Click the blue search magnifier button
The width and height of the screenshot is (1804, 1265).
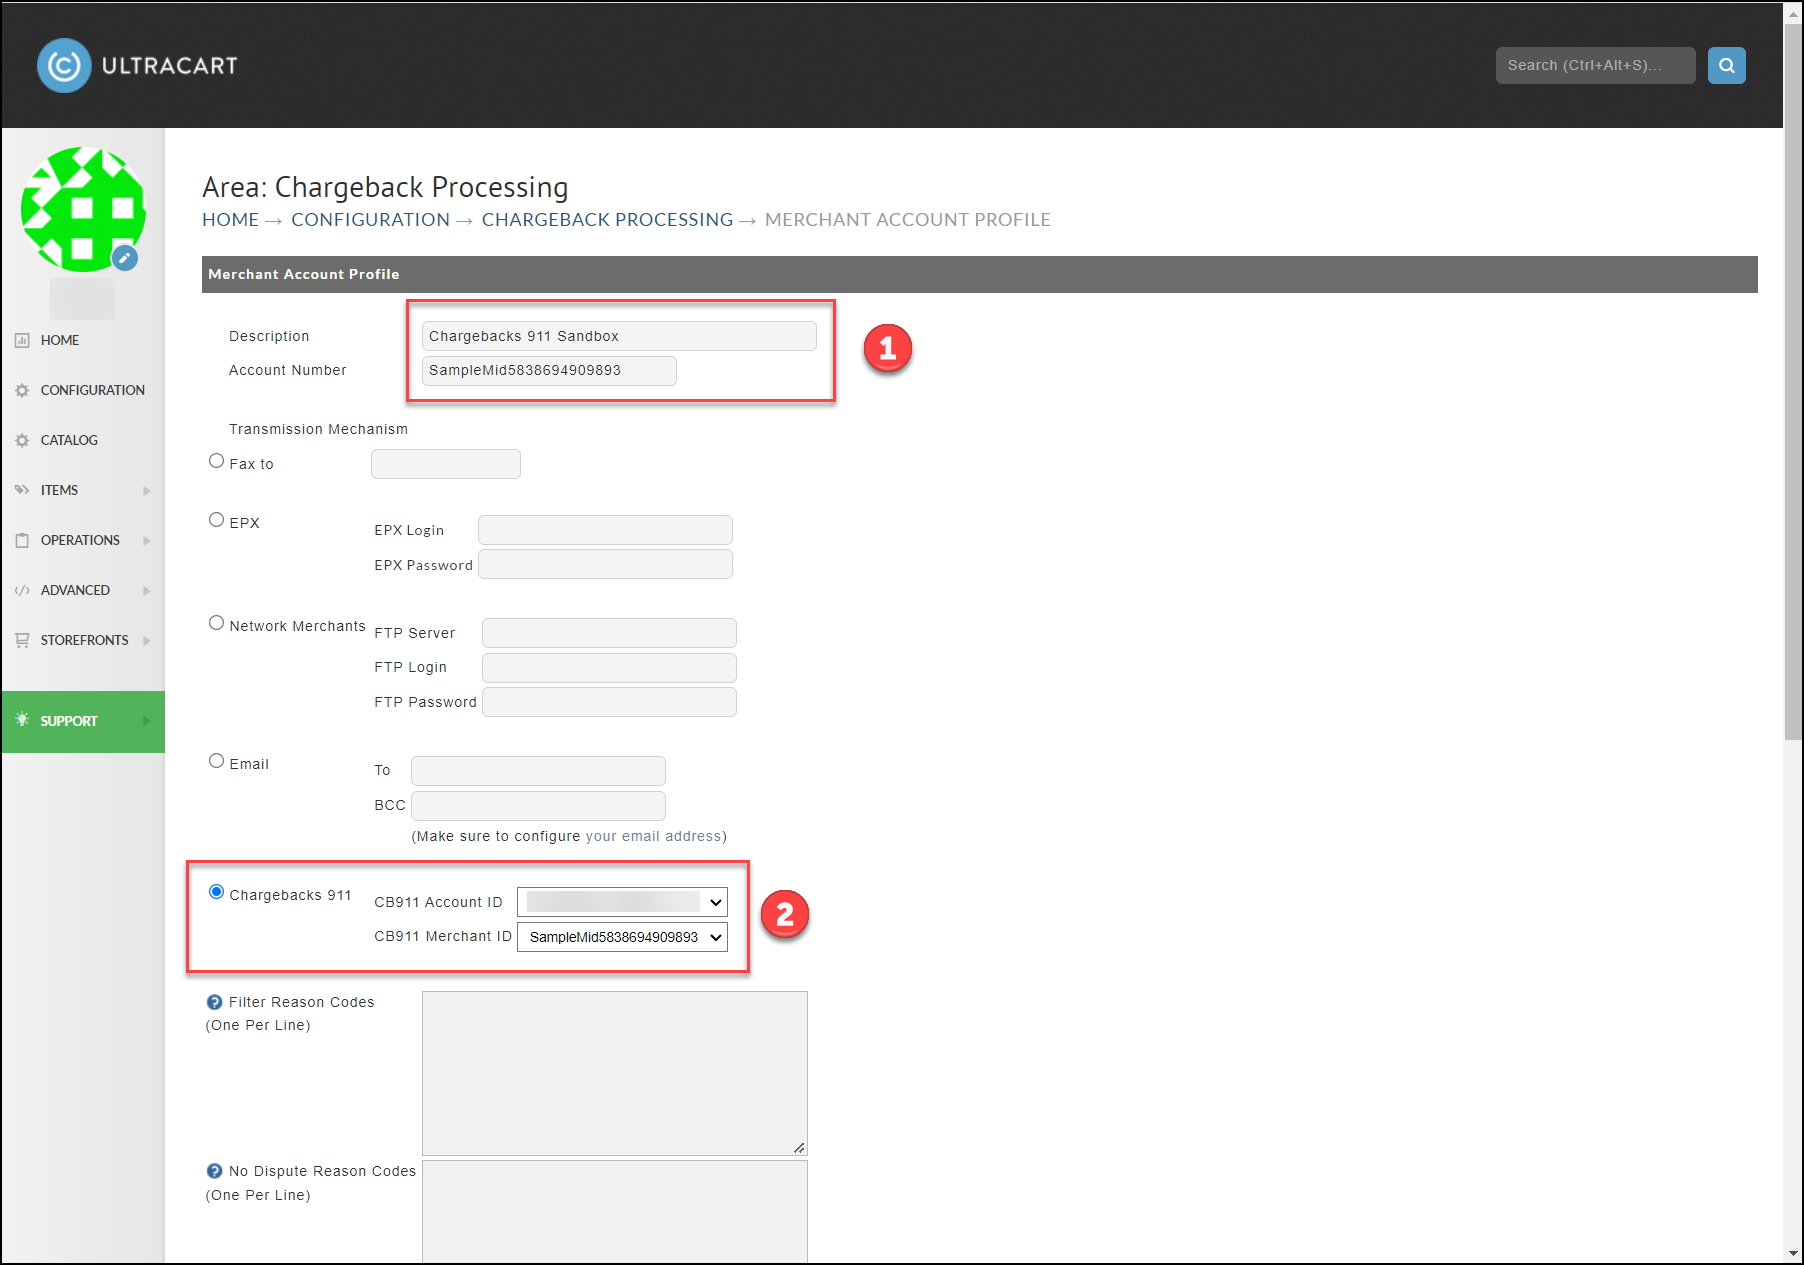coord(1726,66)
